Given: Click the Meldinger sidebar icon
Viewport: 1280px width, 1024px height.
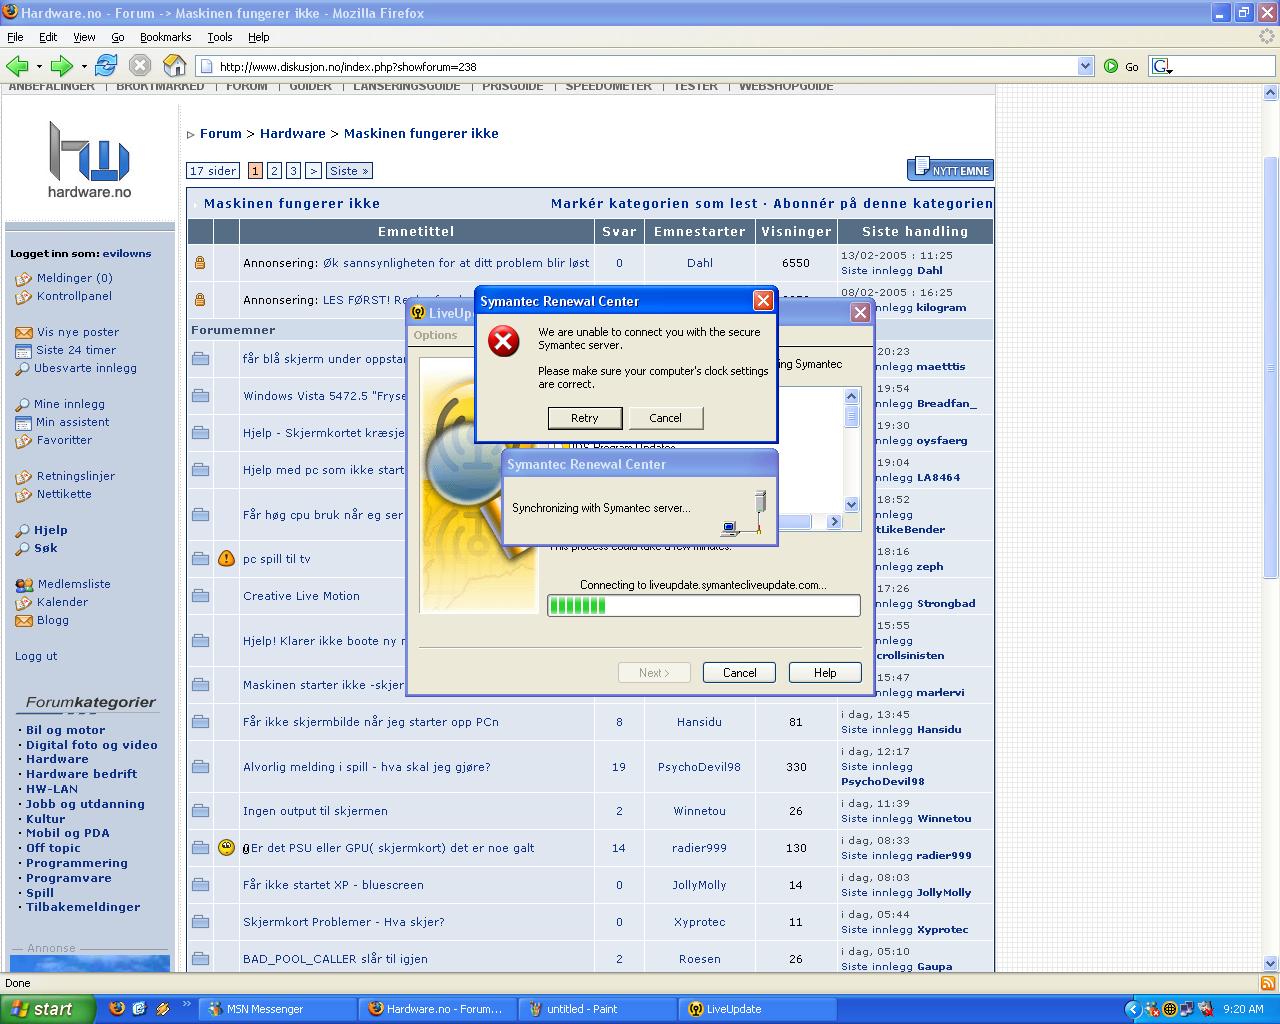Looking at the screenshot, I should point(23,279).
